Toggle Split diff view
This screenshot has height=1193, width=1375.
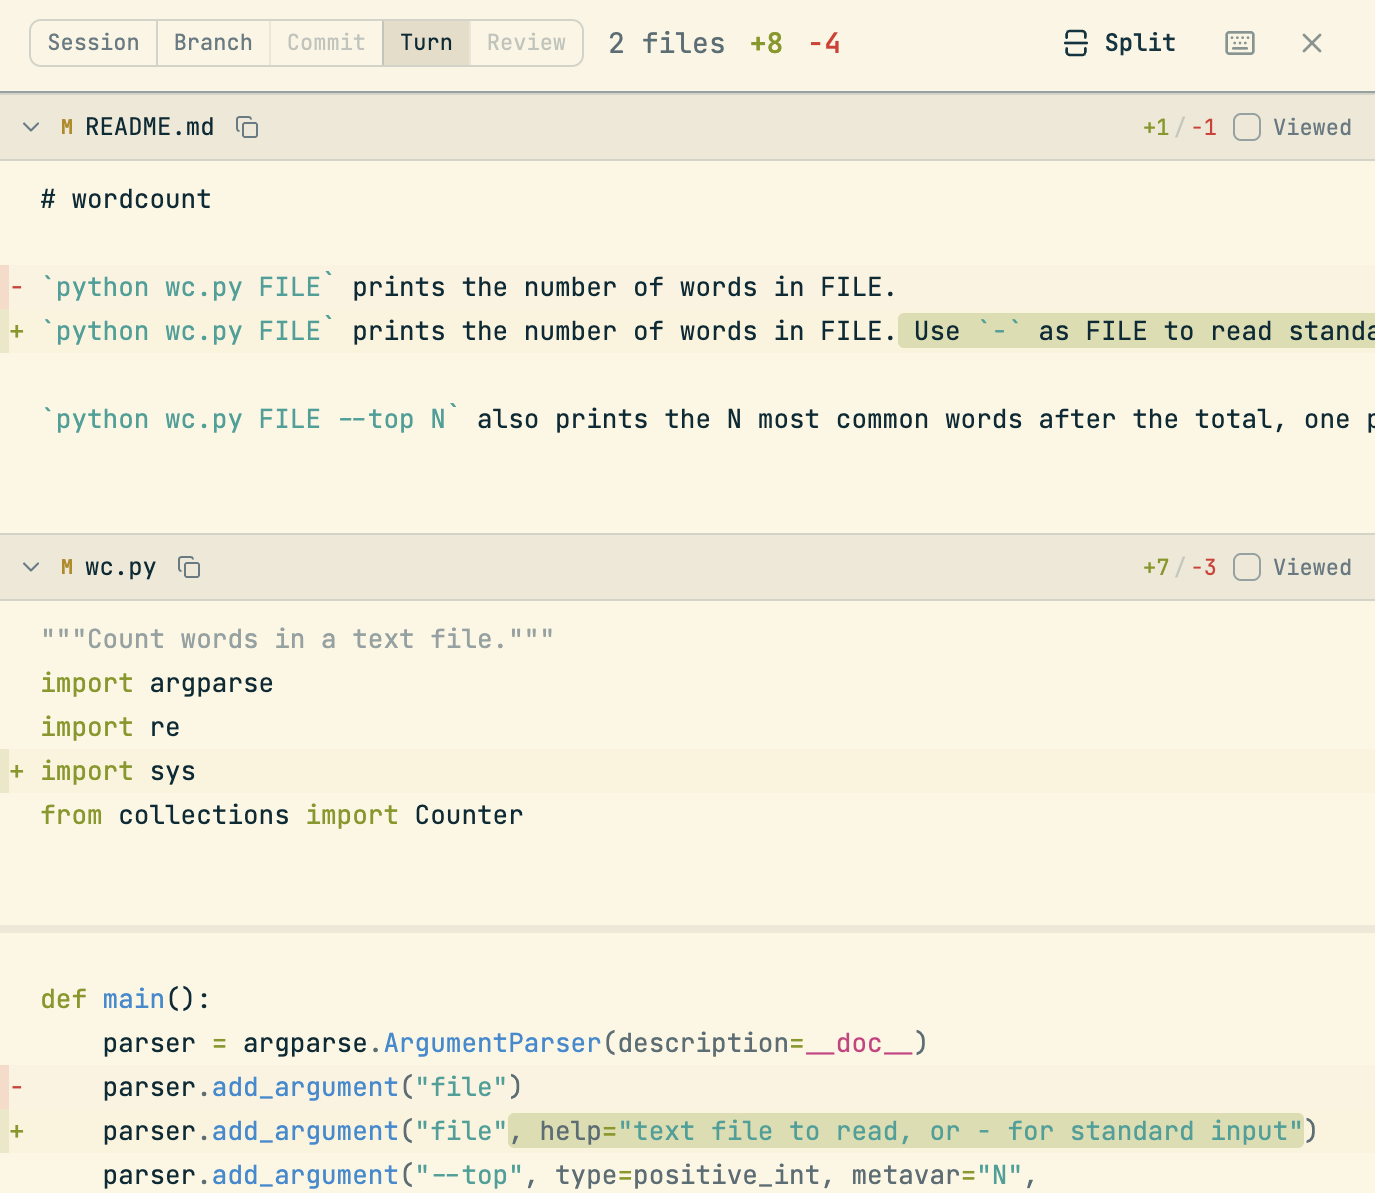click(x=1119, y=43)
